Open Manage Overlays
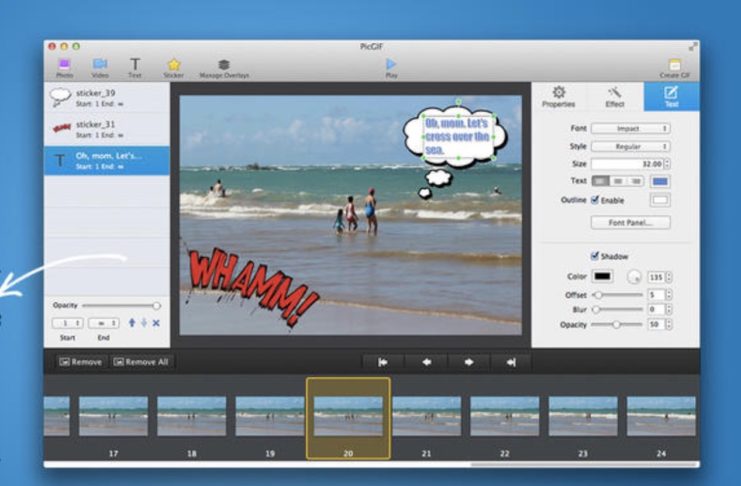 pyautogui.click(x=224, y=64)
